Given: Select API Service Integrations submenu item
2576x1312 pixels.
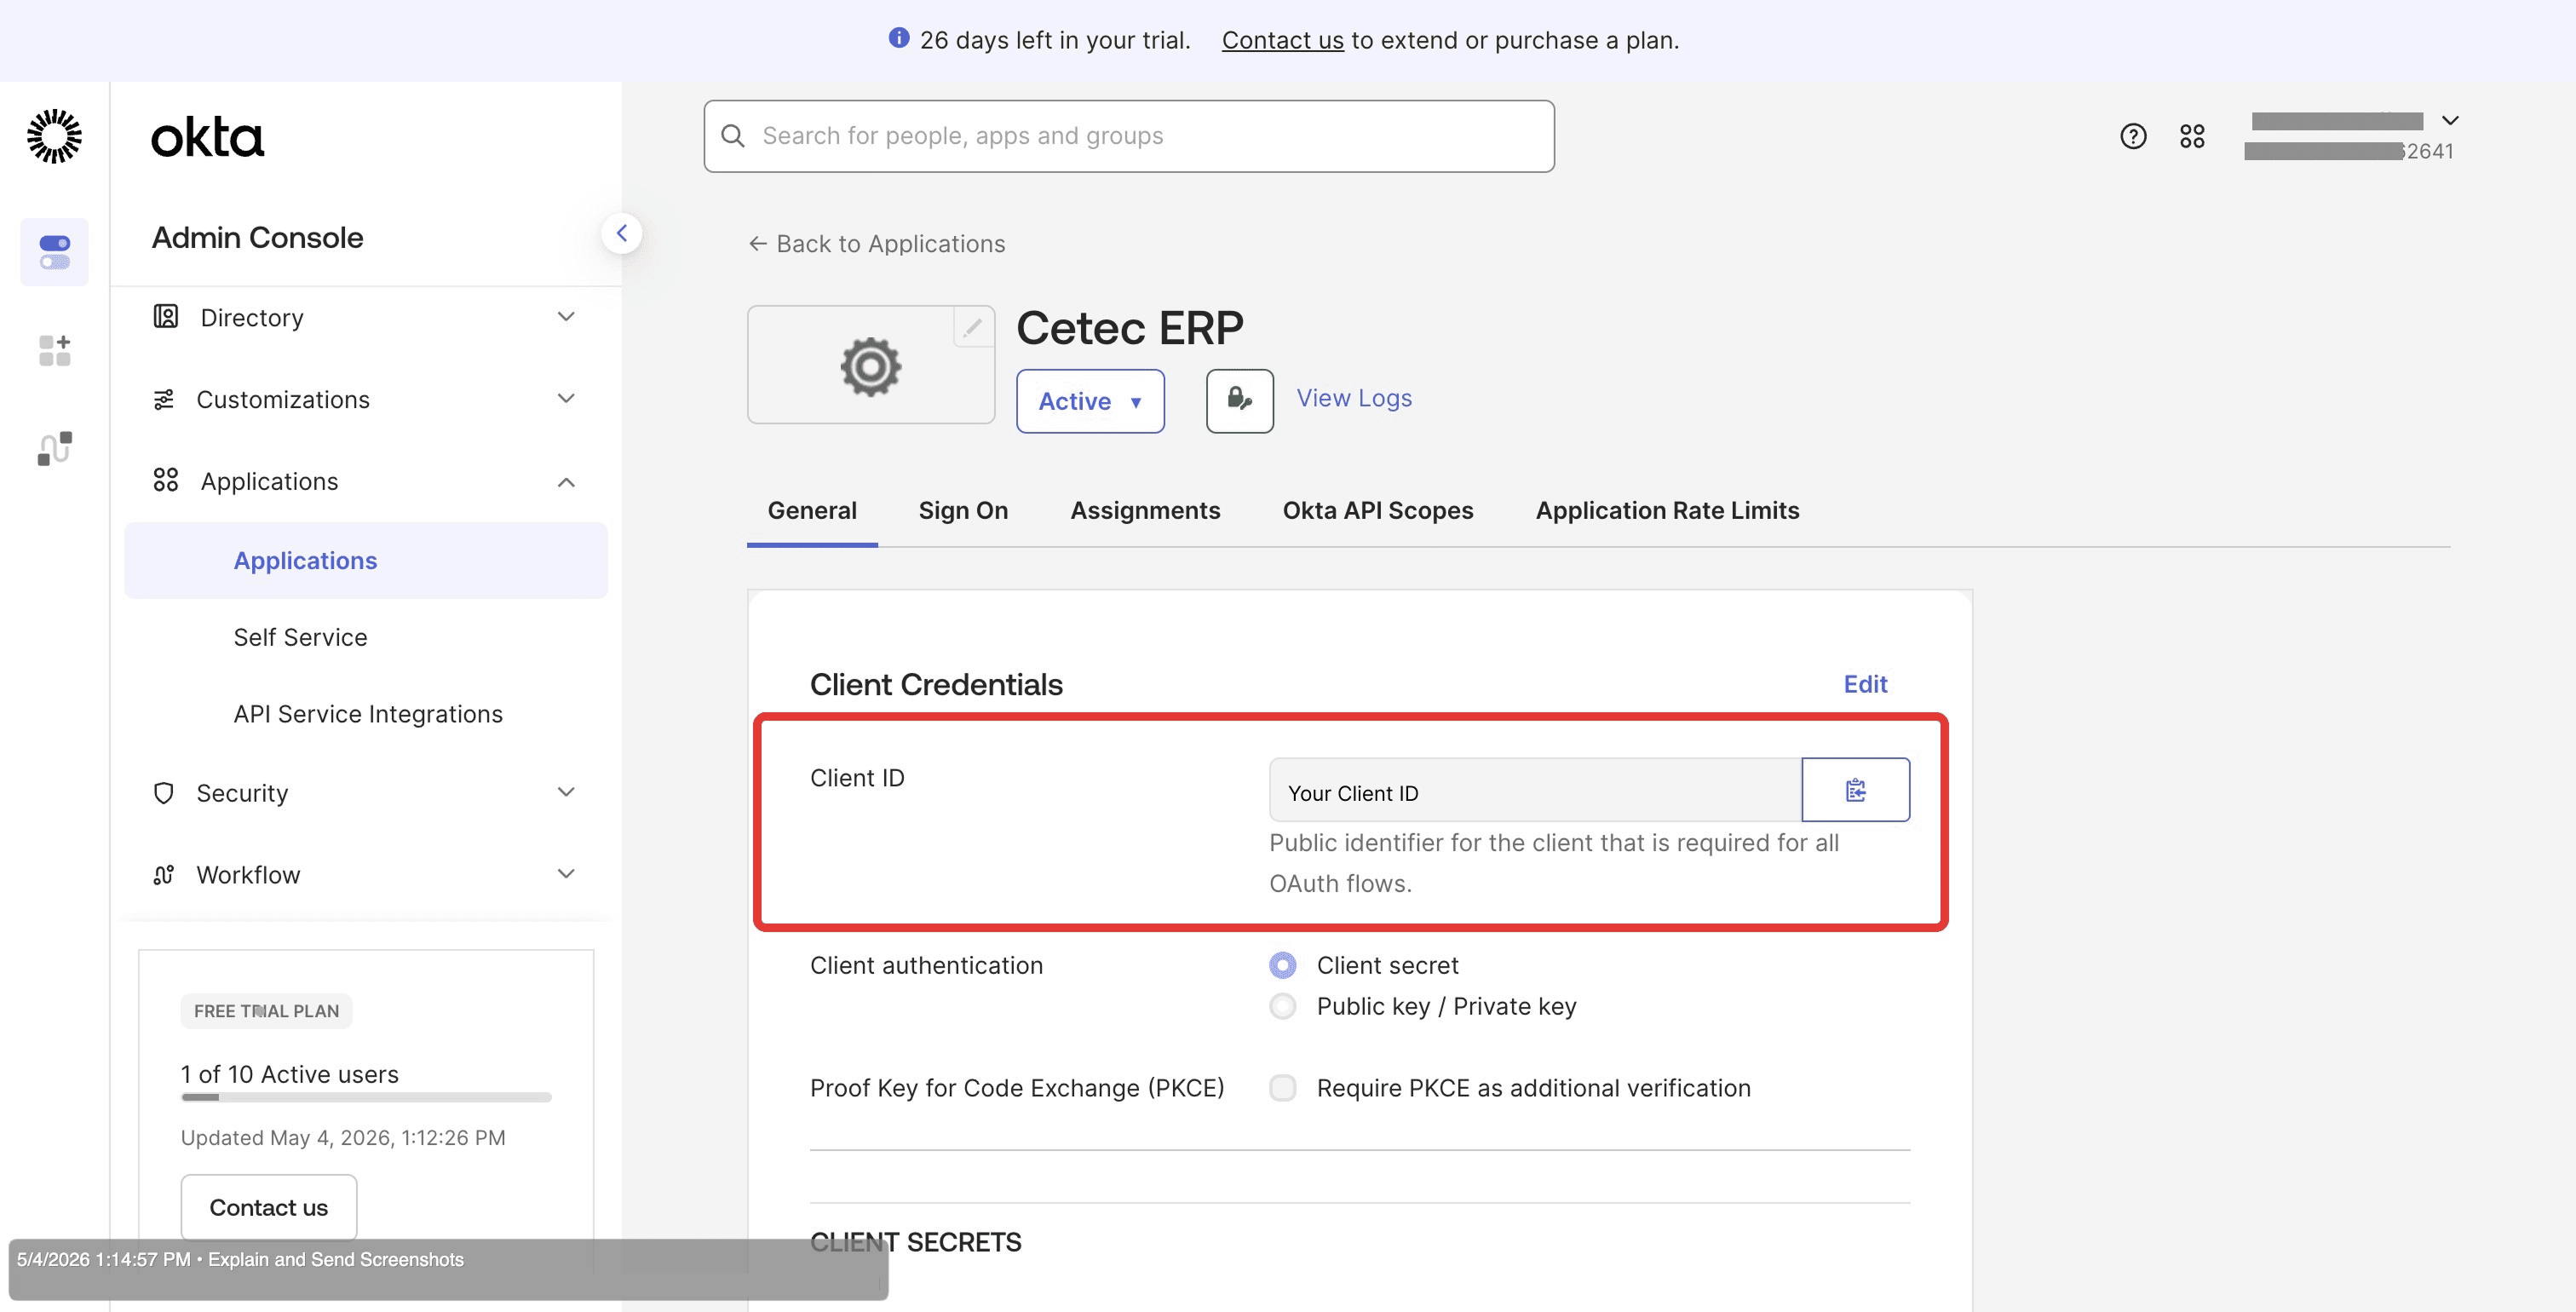Looking at the screenshot, I should (368, 714).
